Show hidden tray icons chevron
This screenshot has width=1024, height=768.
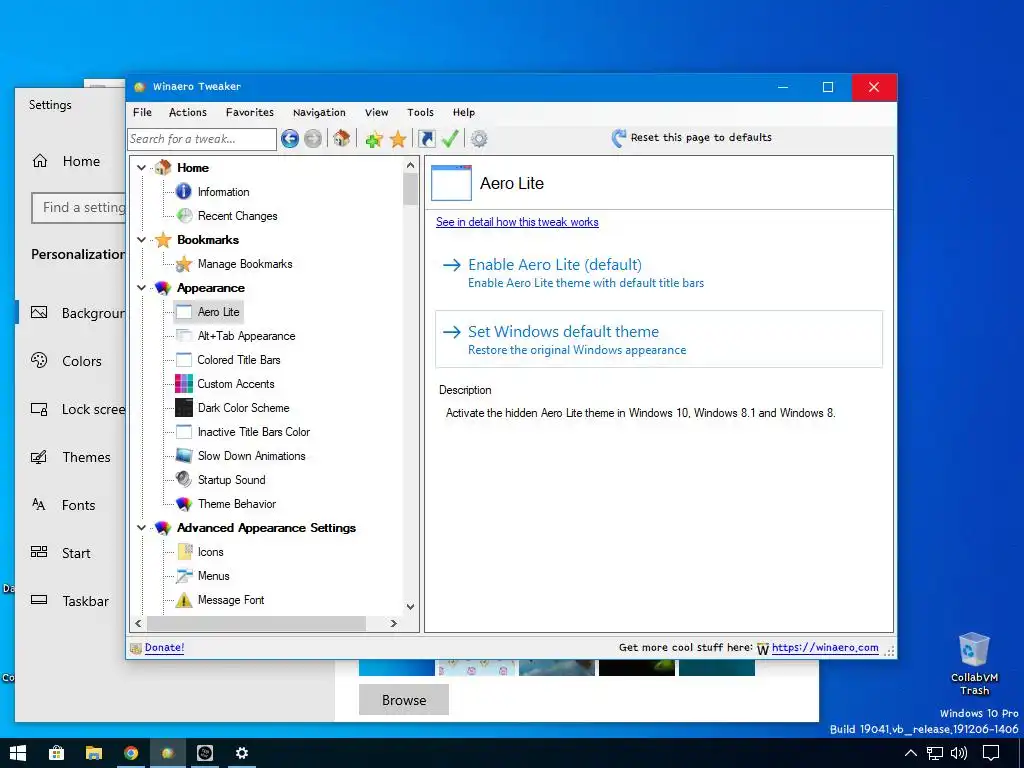coord(910,753)
